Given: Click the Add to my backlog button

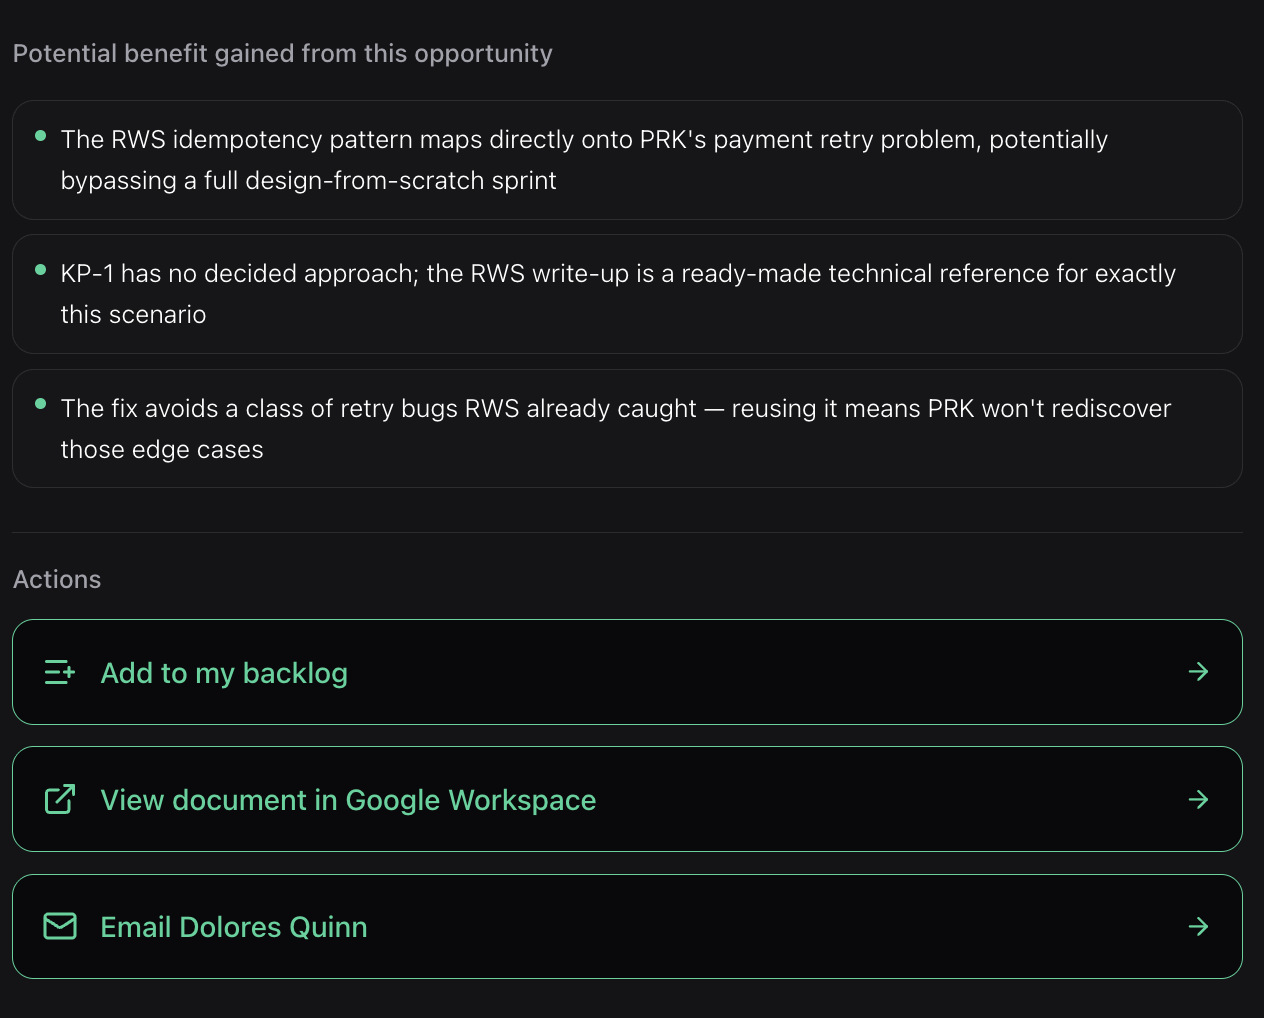Looking at the screenshot, I should coord(627,672).
